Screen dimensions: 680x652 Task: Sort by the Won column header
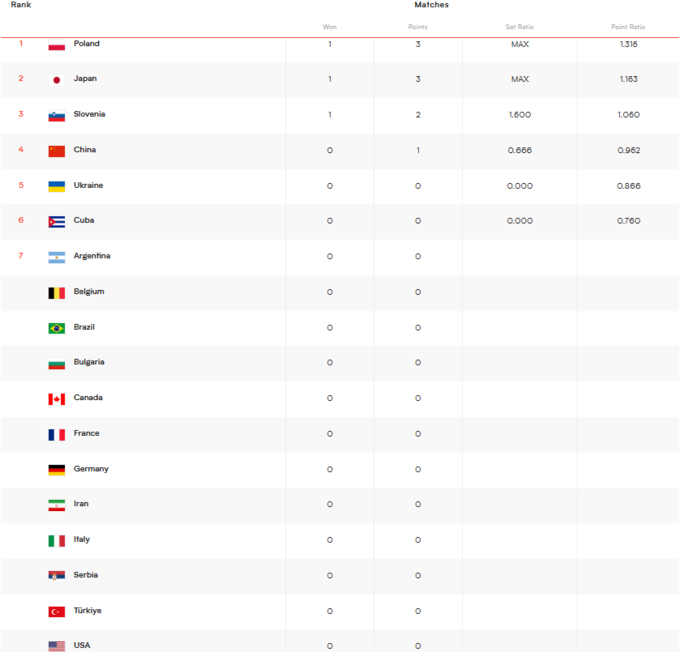(x=330, y=27)
